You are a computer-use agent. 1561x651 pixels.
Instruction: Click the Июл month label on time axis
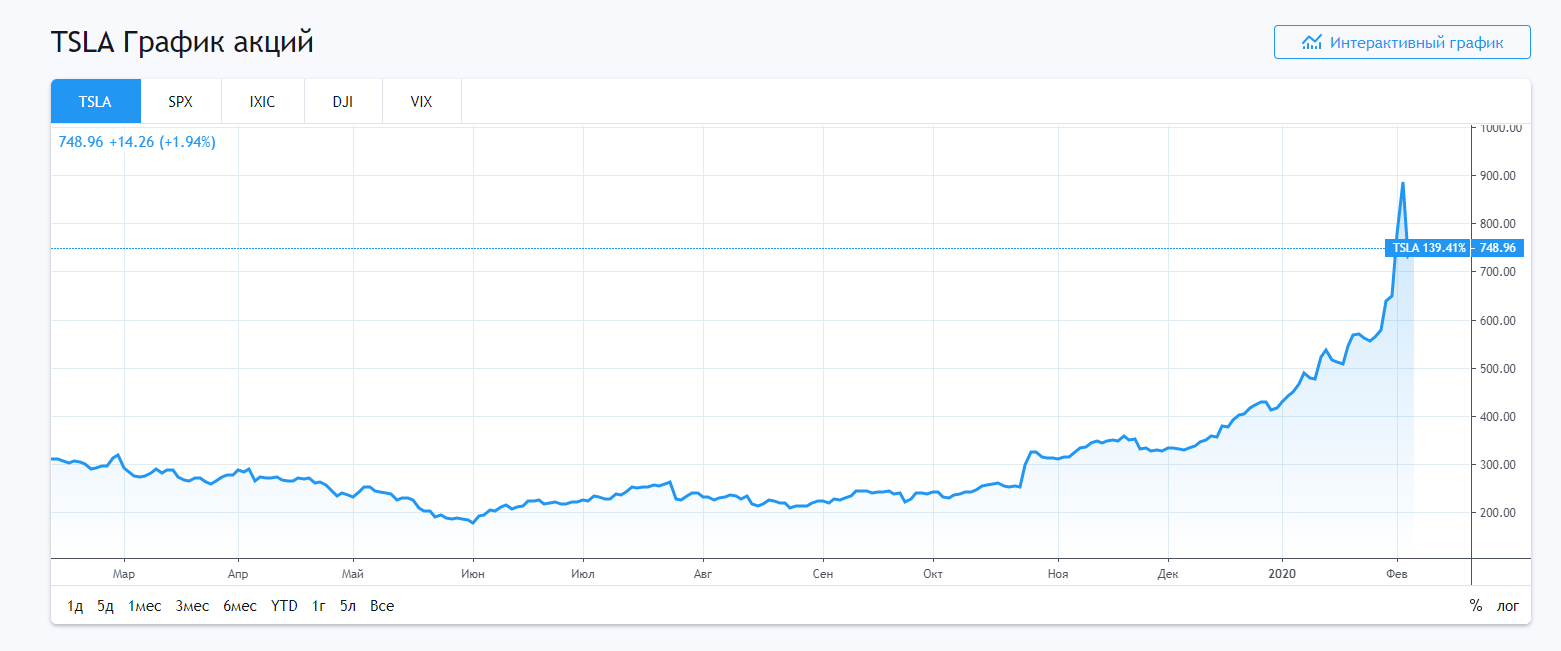click(x=582, y=574)
